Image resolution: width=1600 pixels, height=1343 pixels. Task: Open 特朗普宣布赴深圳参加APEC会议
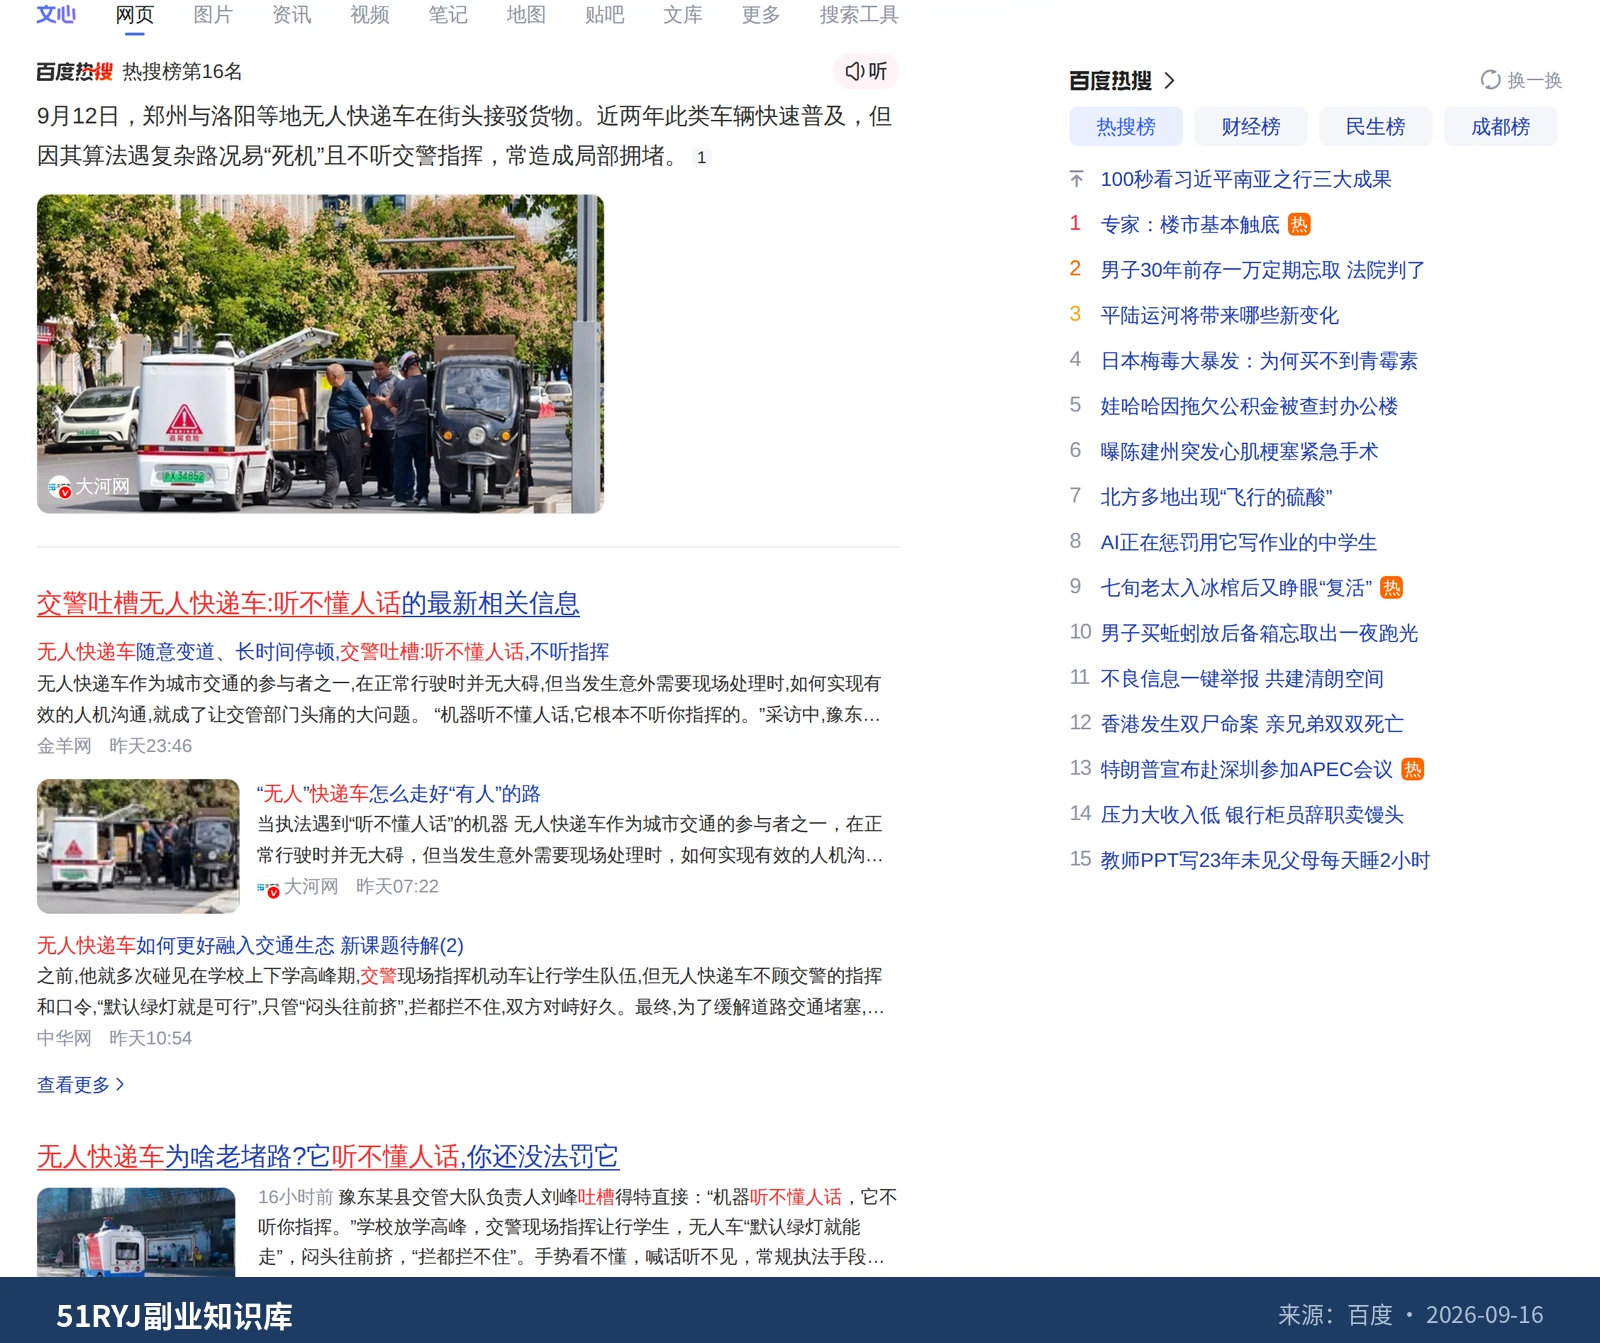pos(1247,769)
